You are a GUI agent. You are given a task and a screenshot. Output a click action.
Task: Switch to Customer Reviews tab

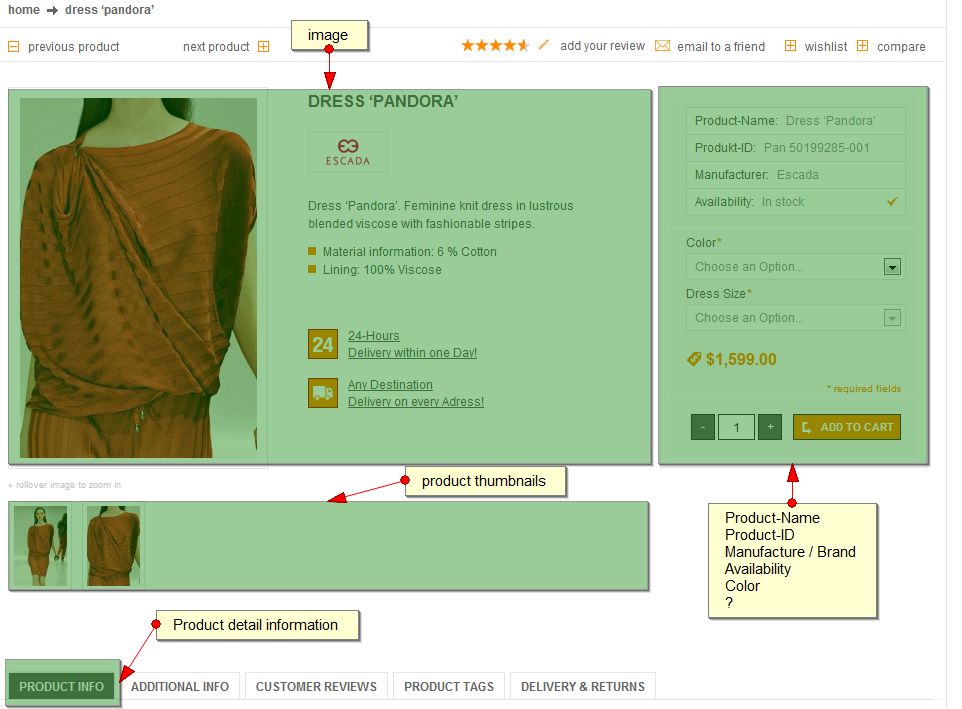point(316,686)
